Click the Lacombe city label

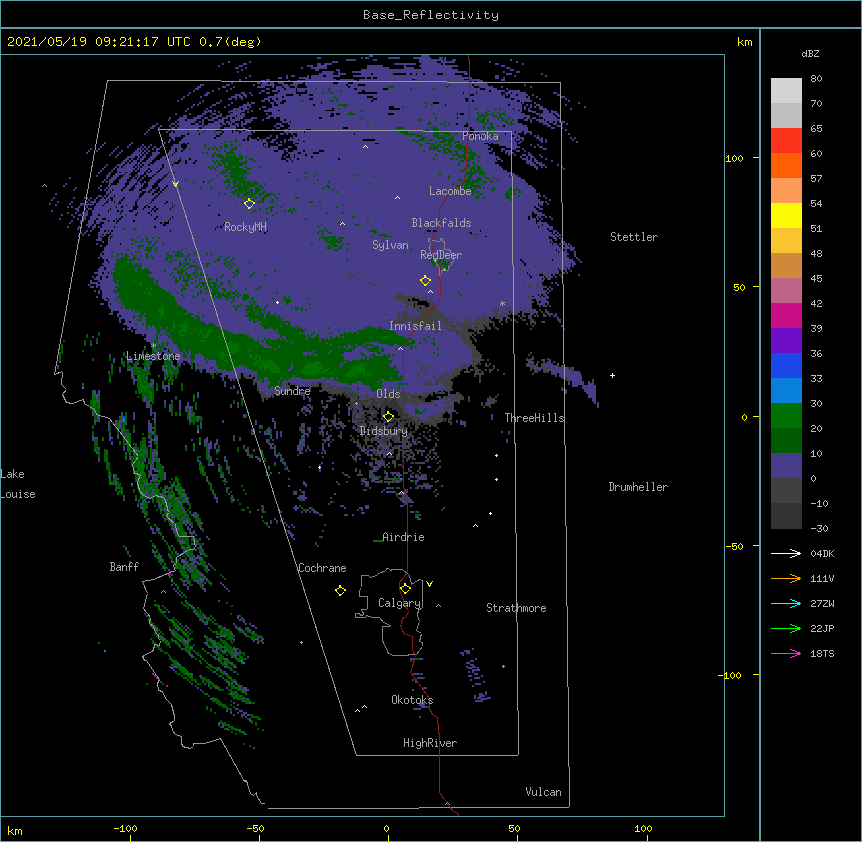[450, 191]
